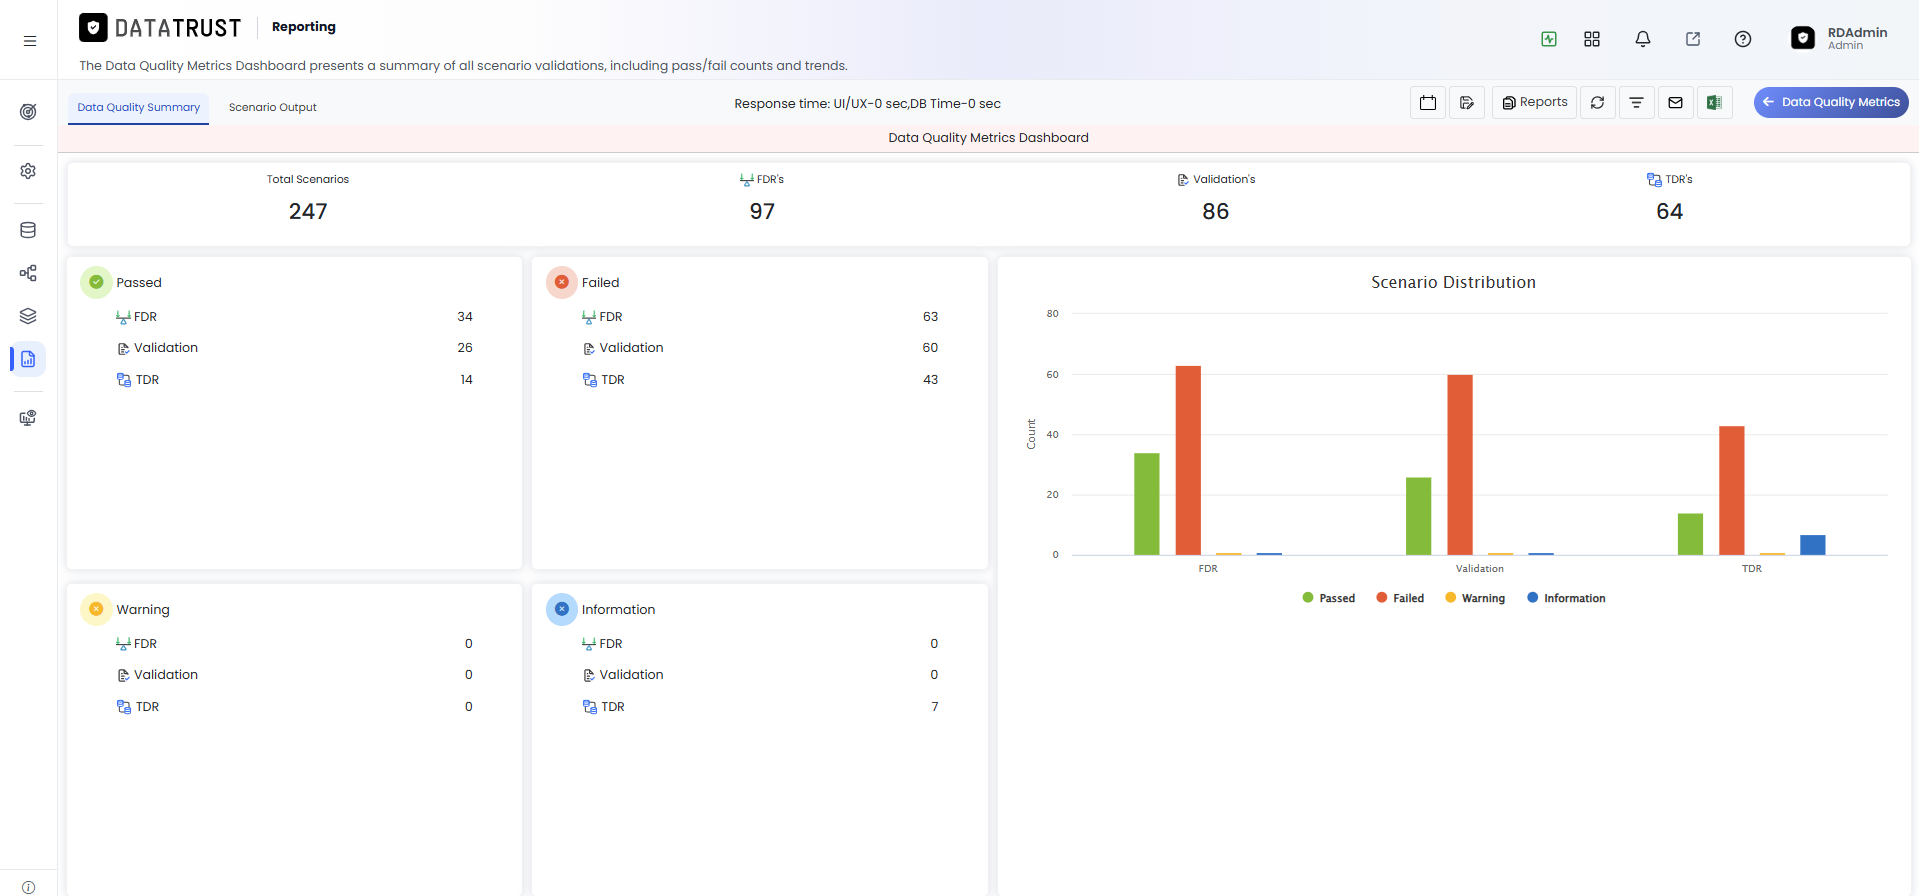This screenshot has height=896, width=1919.
Task: Select the Information TDR value 7
Action: pyautogui.click(x=935, y=707)
